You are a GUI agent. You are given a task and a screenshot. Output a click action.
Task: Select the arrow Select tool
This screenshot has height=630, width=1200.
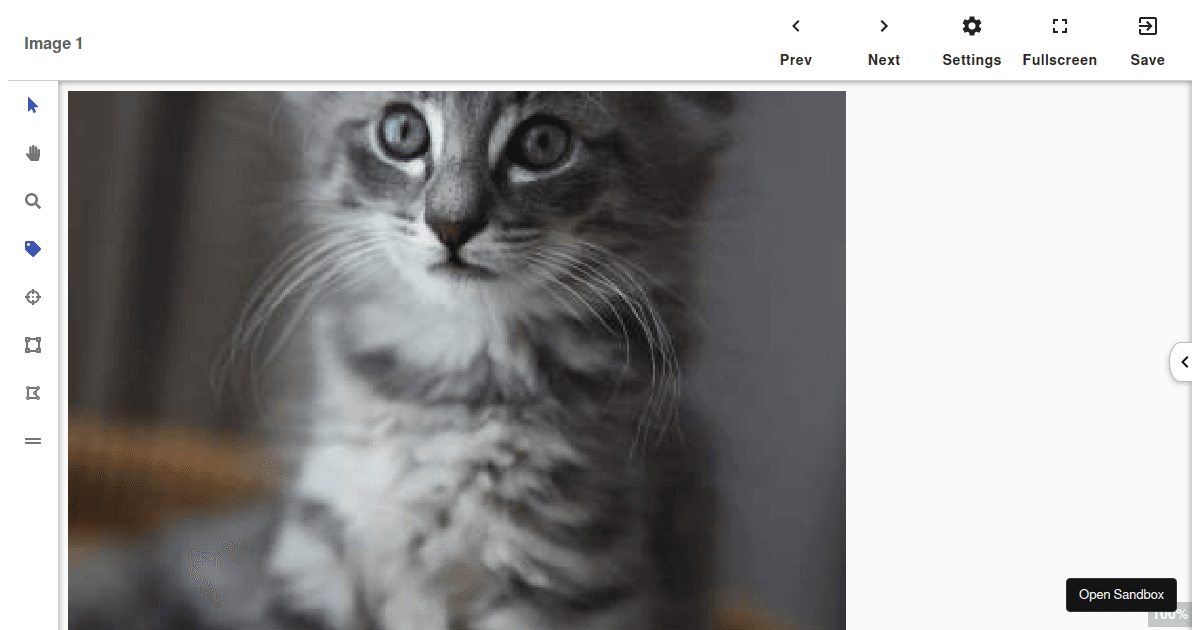click(33, 105)
